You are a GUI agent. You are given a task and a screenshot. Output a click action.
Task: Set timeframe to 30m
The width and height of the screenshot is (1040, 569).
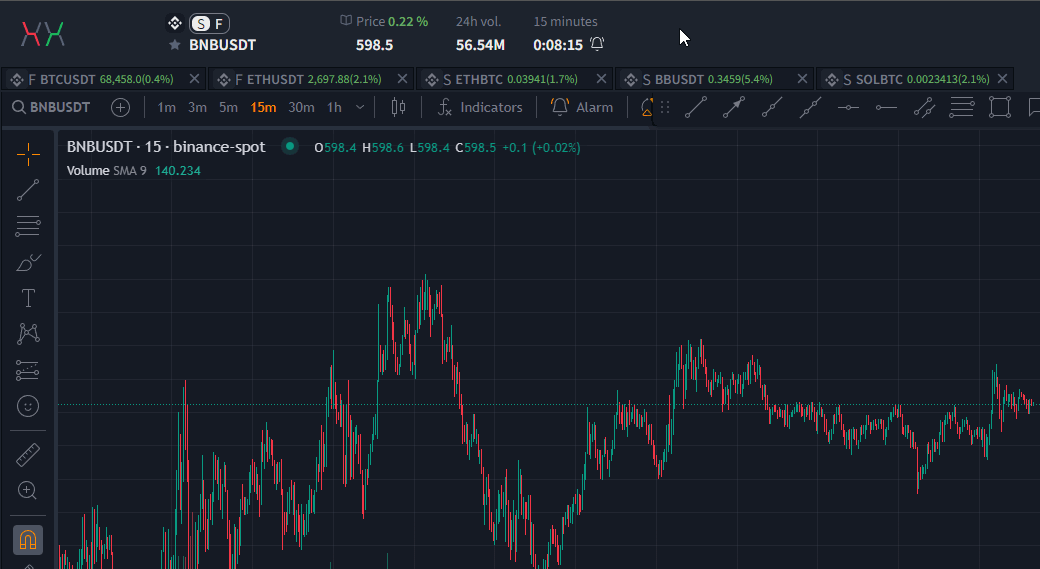point(301,107)
